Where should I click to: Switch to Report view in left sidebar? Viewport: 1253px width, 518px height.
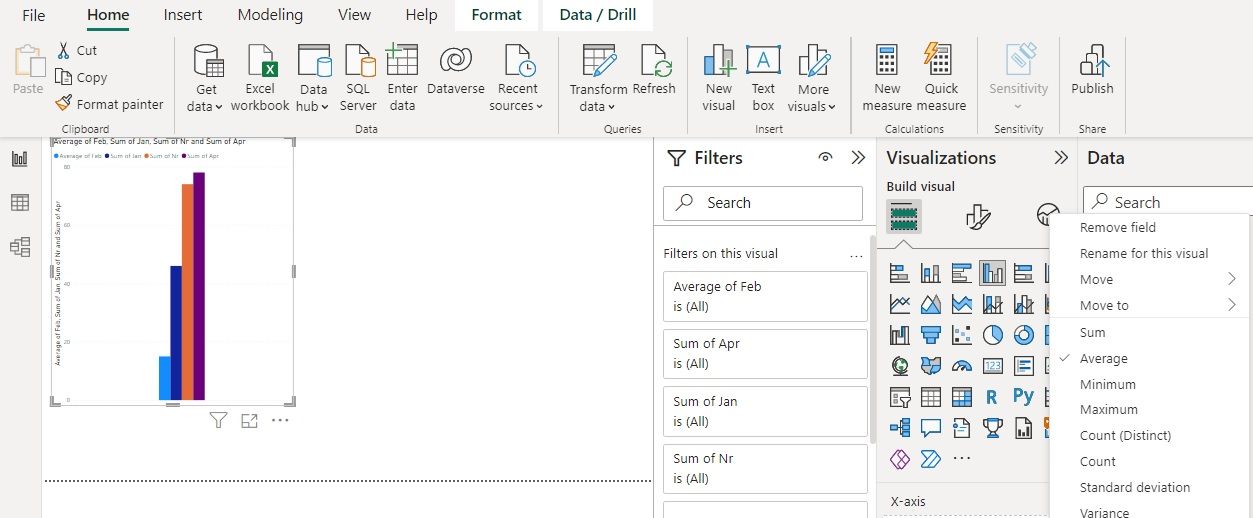(20, 159)
